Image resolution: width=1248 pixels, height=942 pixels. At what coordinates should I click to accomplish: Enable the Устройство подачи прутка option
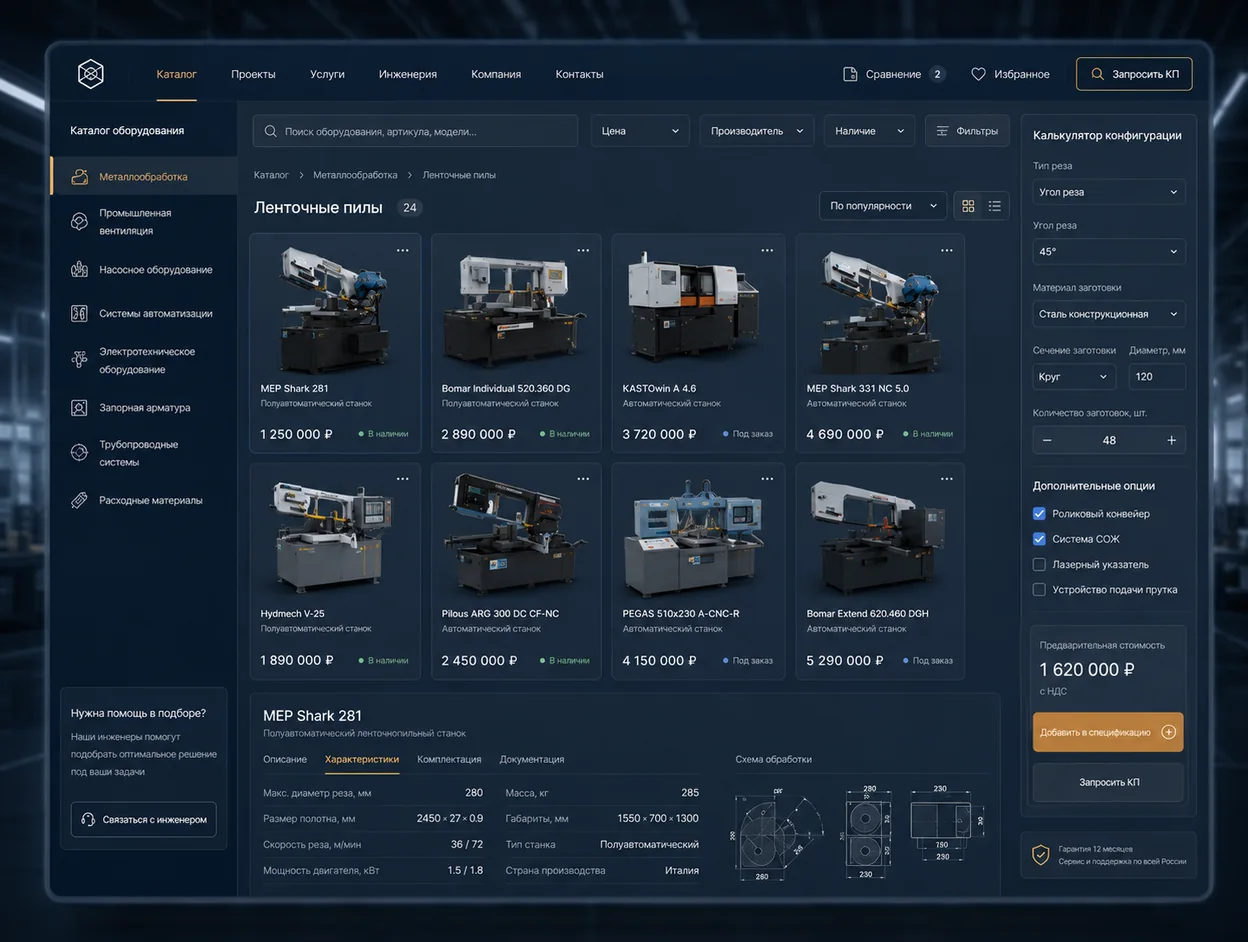[x=1039, y=590]
